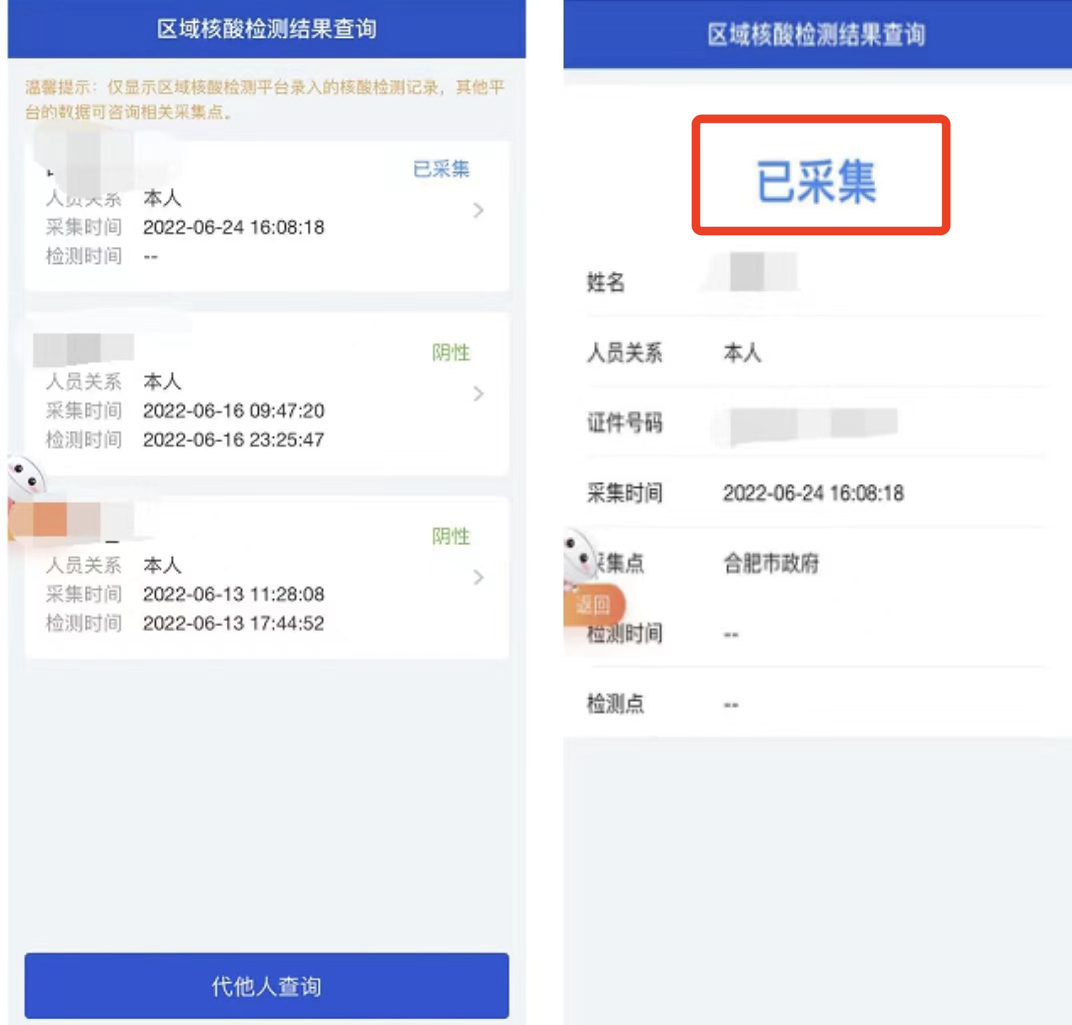Select the 已采集 status in first record
This screenshot has height=1025, width=1072.
[x=441, y=169]
